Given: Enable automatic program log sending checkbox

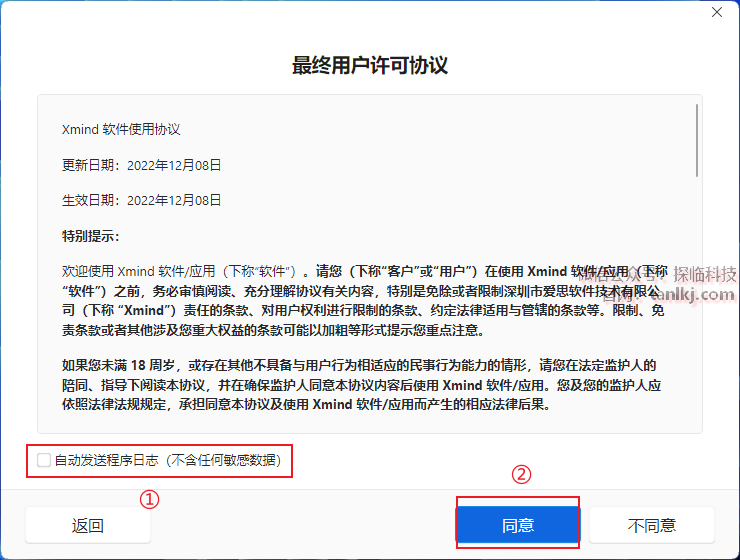Looking at the screenshot, I should (x=44, y=460).
